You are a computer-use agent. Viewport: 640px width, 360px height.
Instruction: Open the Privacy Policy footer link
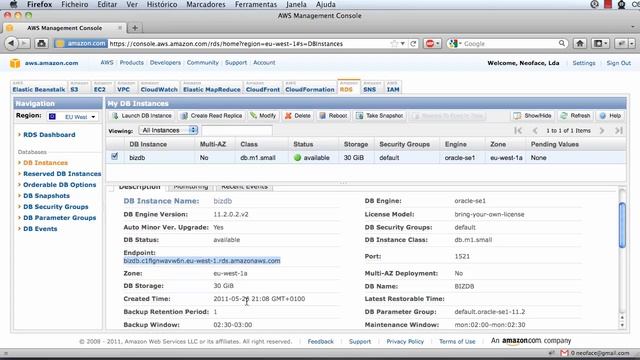tap(405, 342)
